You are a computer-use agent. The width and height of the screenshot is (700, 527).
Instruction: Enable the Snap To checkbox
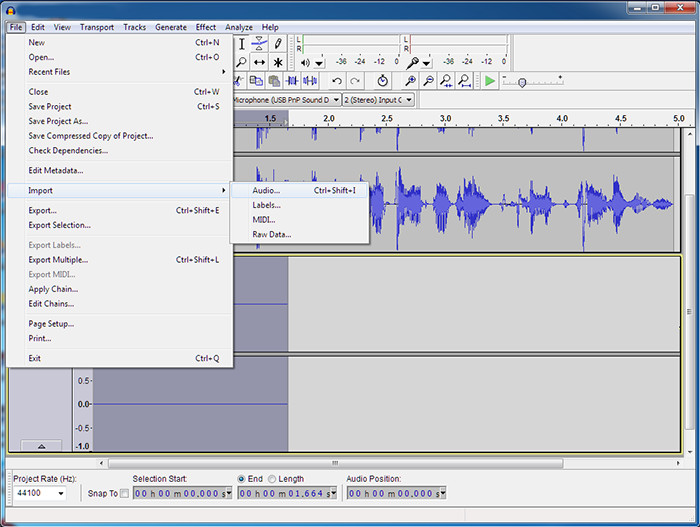[x=124, y=493]
